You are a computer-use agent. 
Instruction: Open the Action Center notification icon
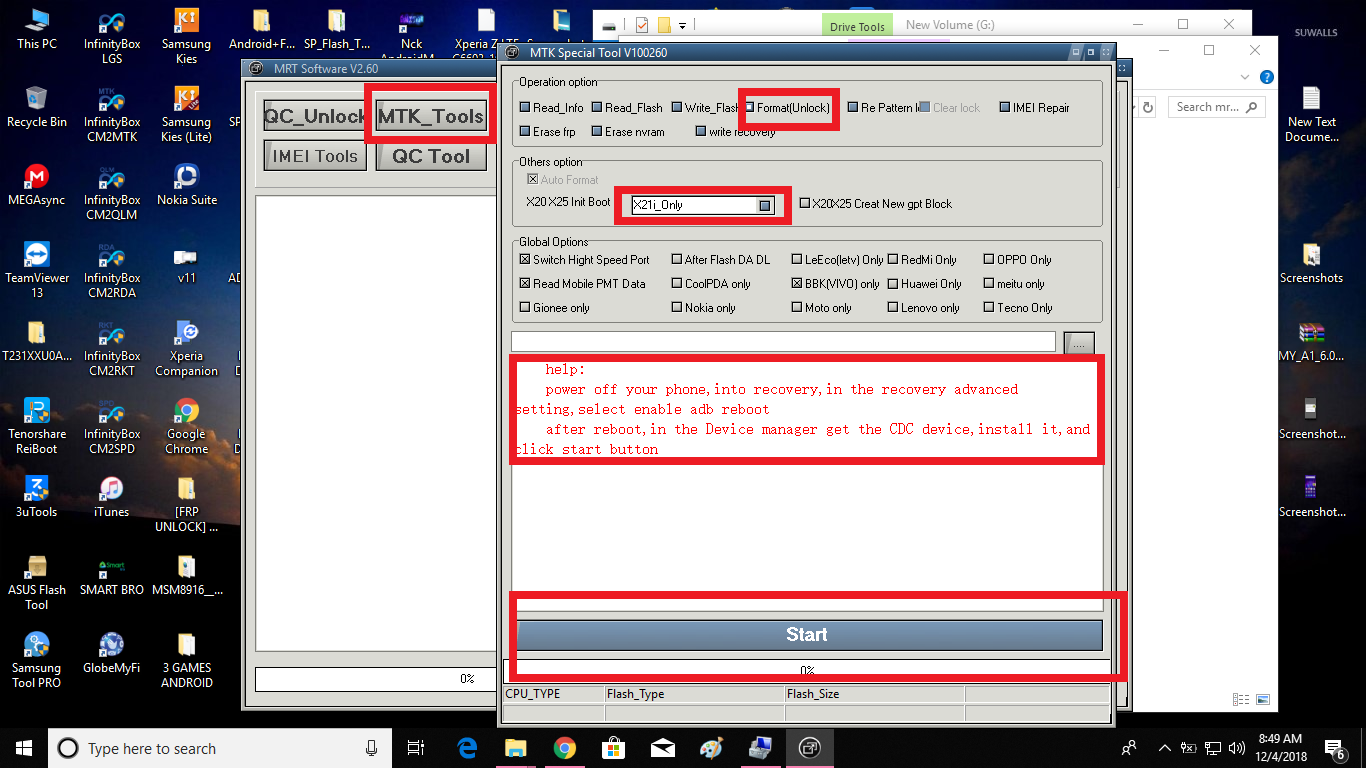pyautogui.click(x=1334, y=748)
